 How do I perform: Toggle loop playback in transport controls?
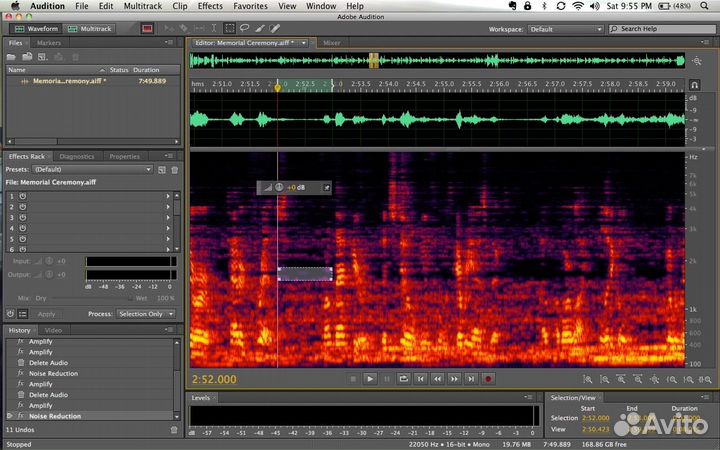click(403, 379)
